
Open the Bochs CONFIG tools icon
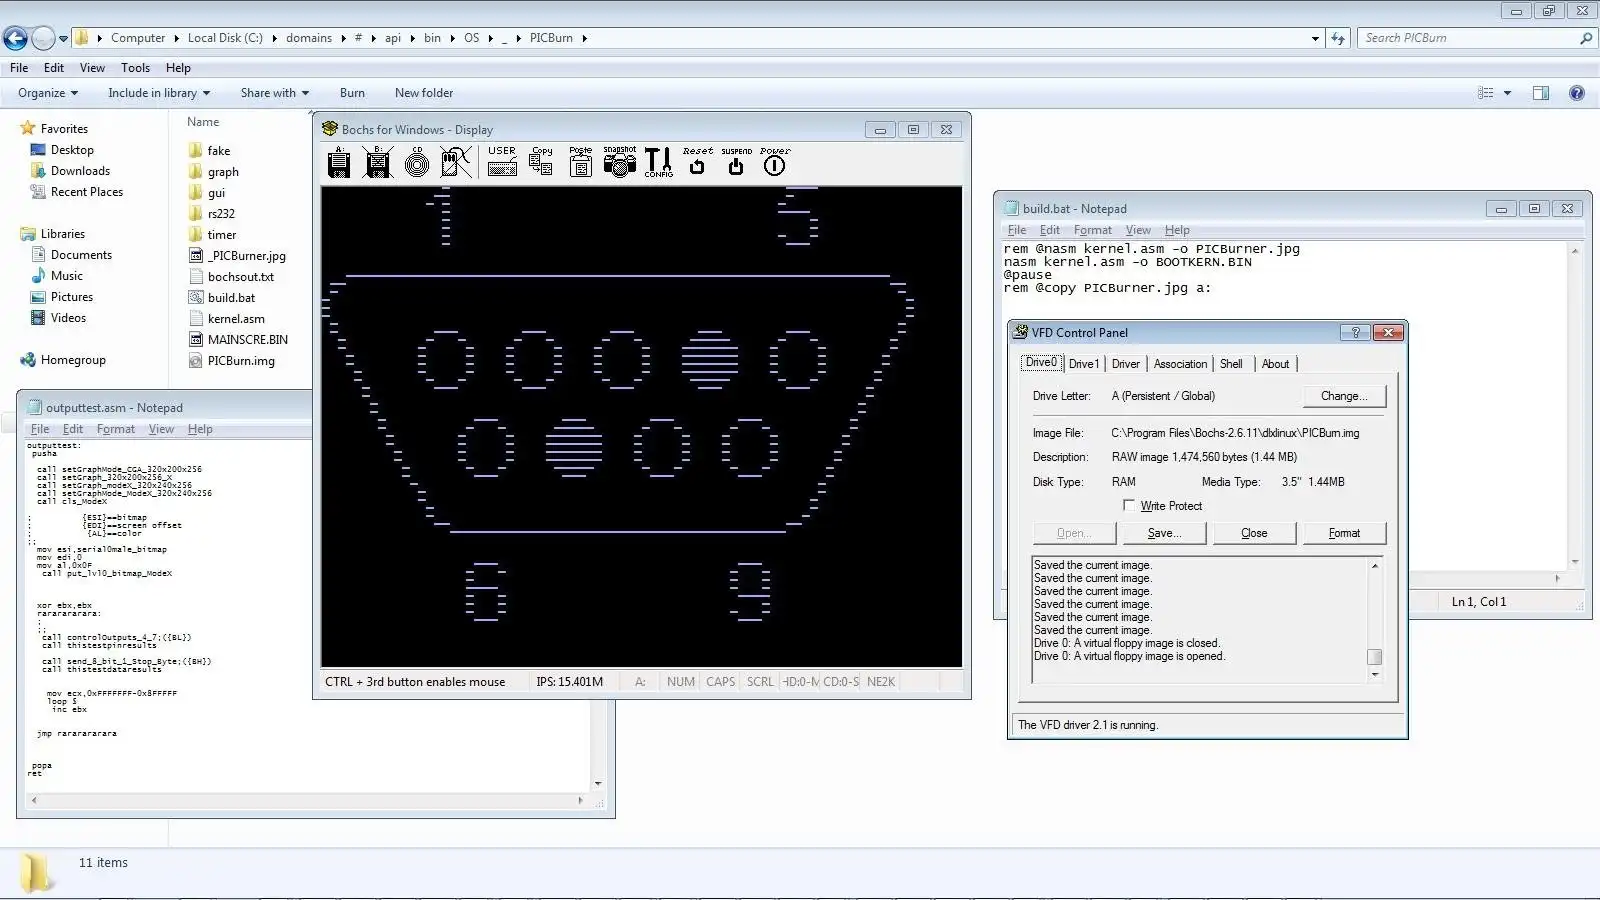point(658,162)
